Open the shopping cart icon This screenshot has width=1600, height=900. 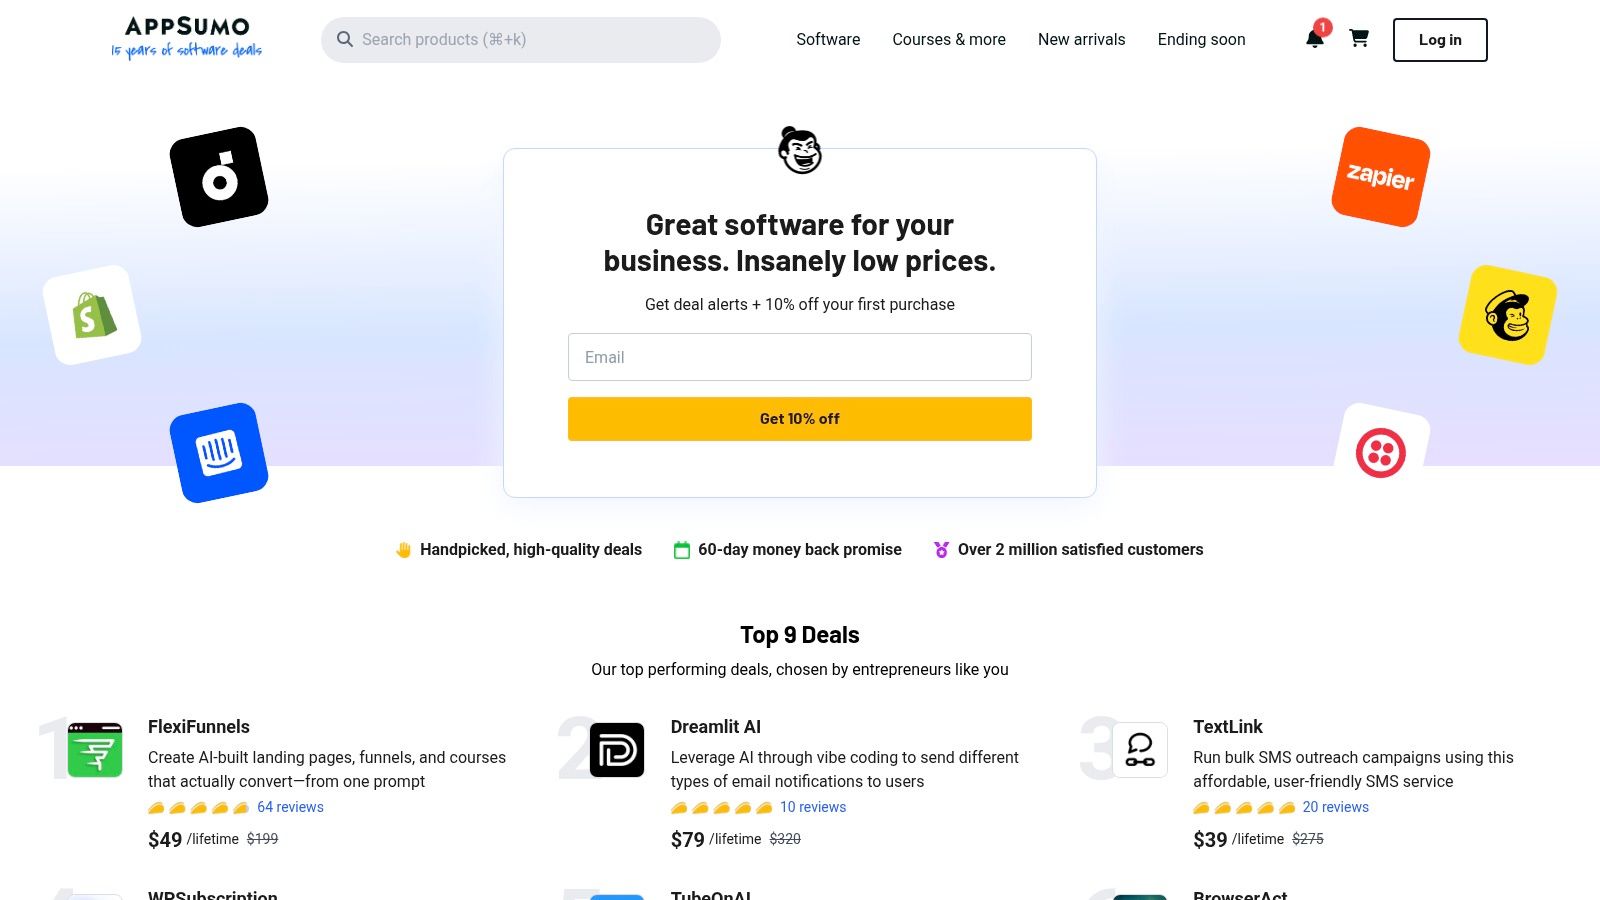(x=1358, y=39)
